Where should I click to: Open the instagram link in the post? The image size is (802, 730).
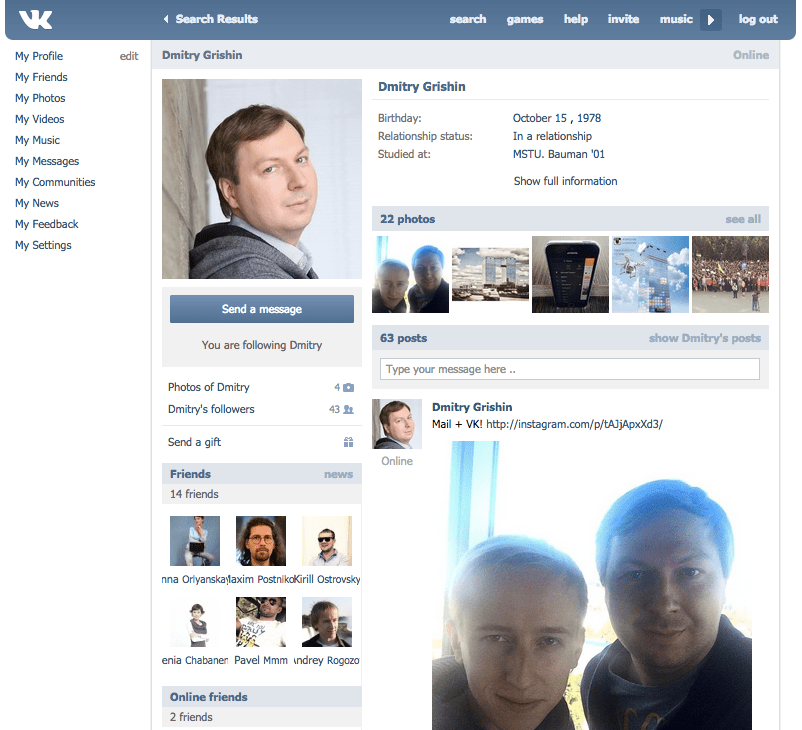click(x=574, y=424)
